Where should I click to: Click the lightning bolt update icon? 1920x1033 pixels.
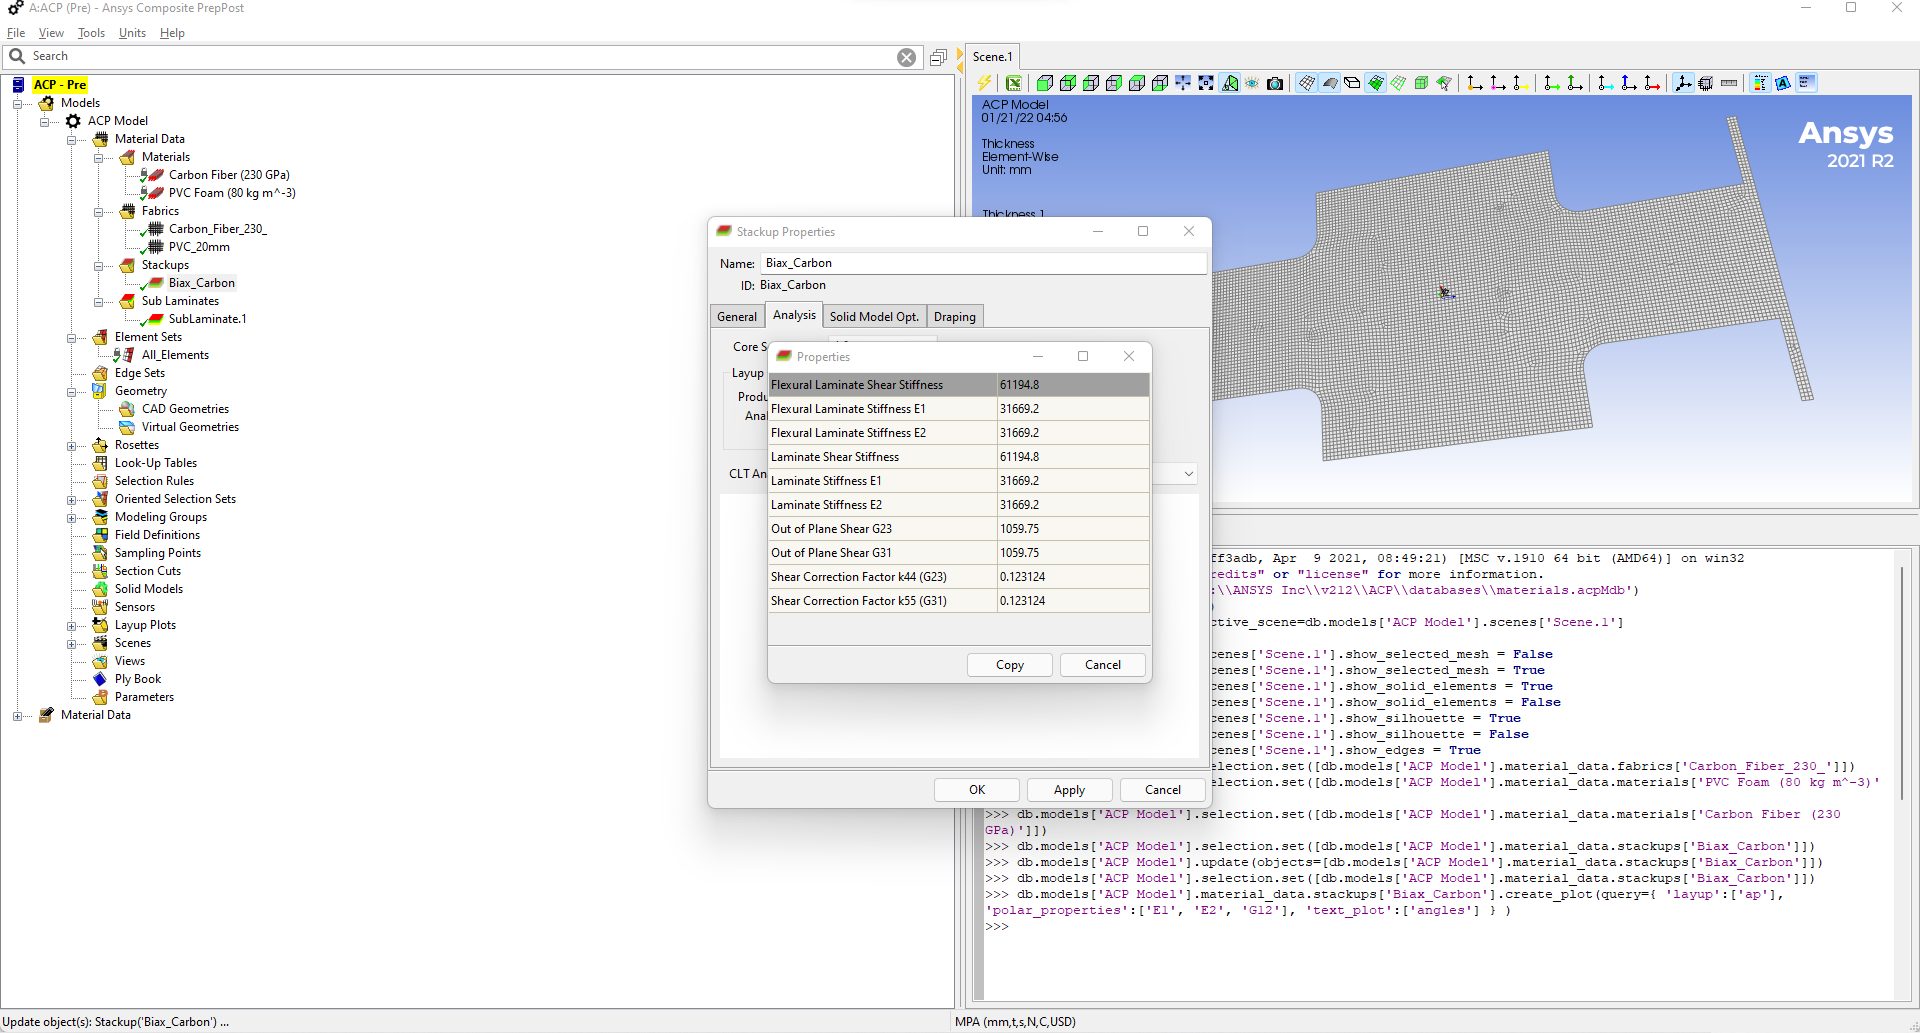pyautogui.click(x=985, y=83)
